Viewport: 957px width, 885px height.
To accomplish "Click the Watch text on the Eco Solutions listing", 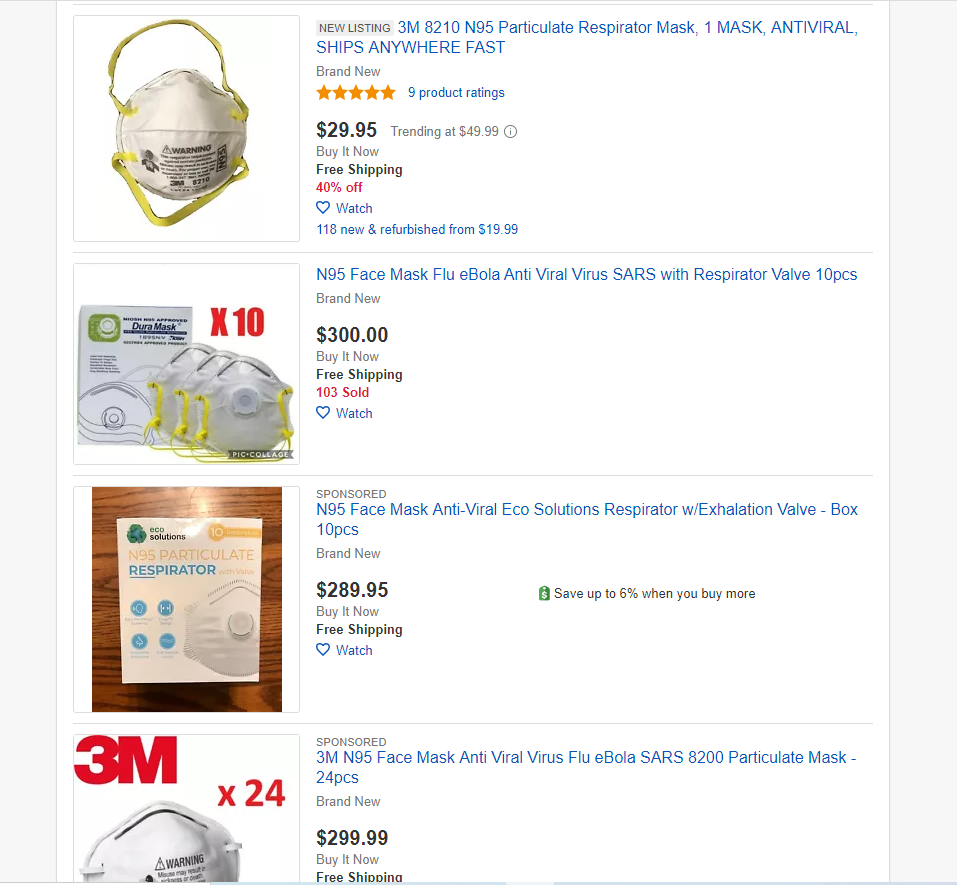I will [354, 650].
